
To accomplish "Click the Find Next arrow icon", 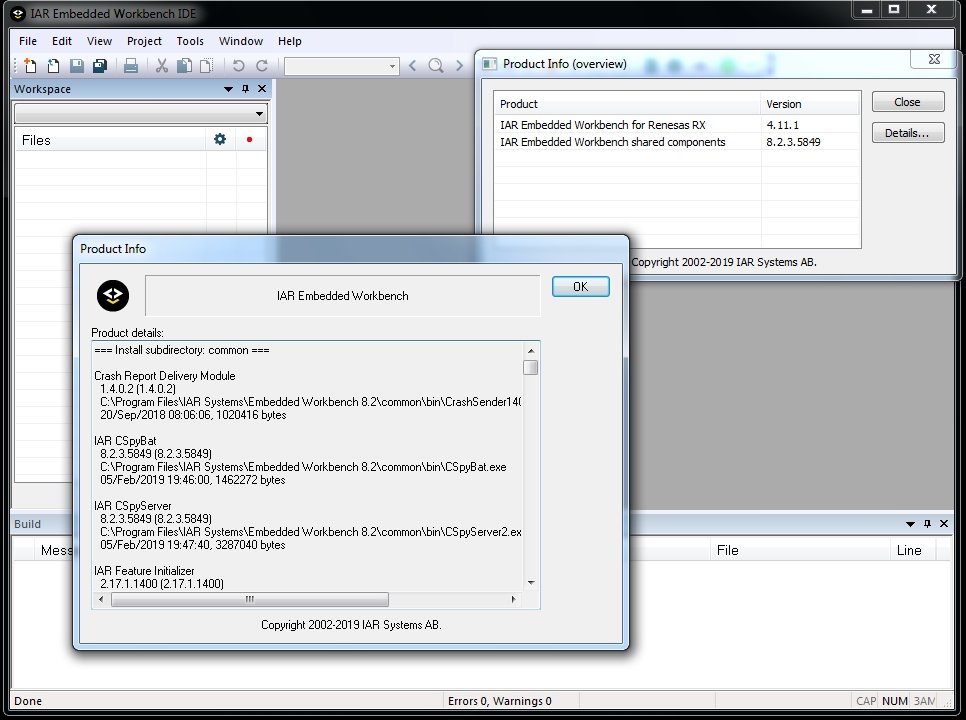I will click(459, 65).
